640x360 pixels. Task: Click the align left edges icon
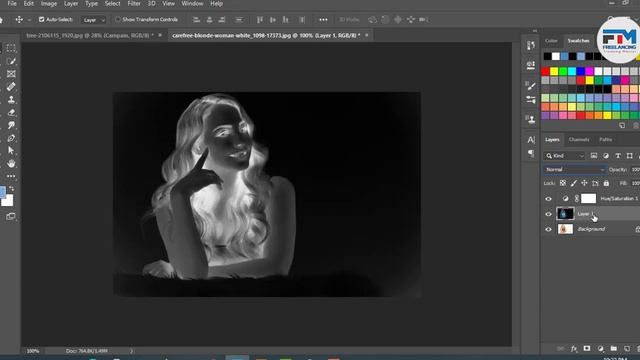coord(196,20)
